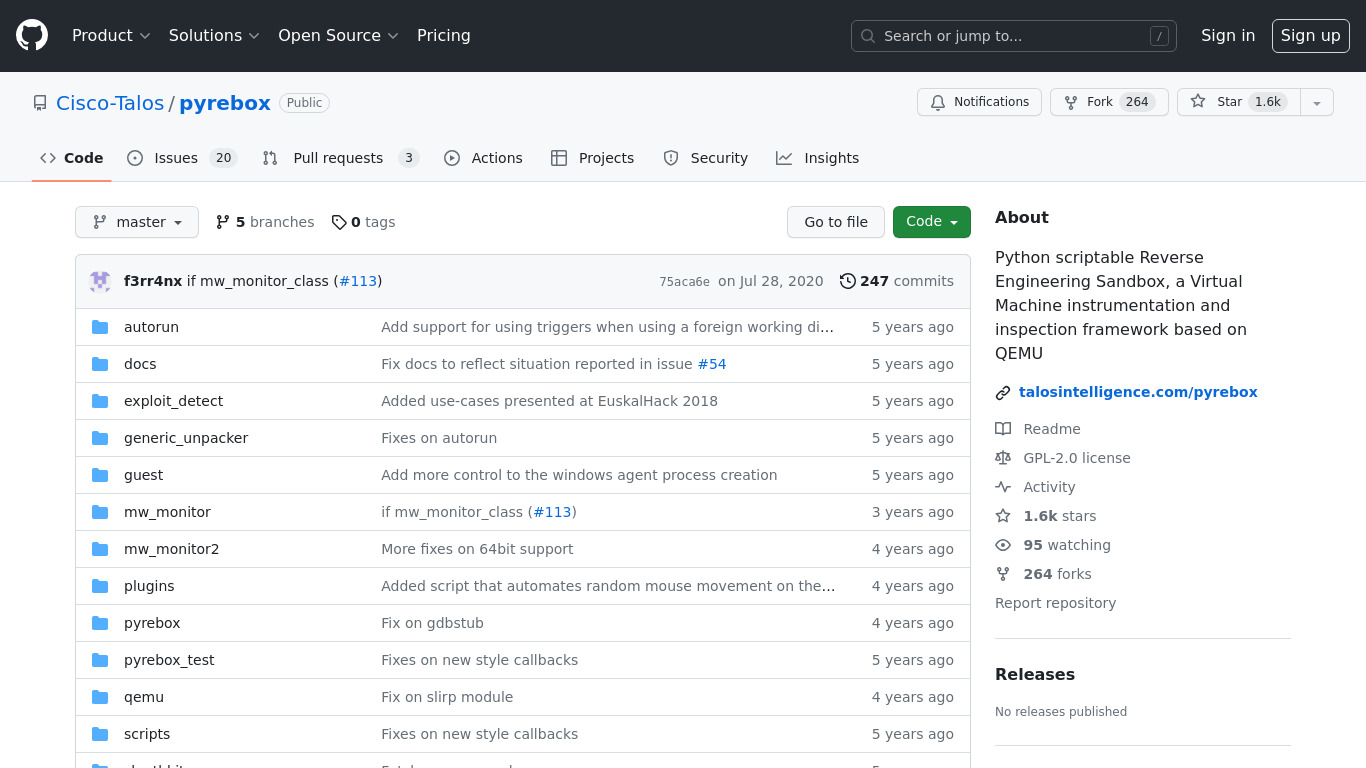Click the license scale icon

click(1003, 458)
